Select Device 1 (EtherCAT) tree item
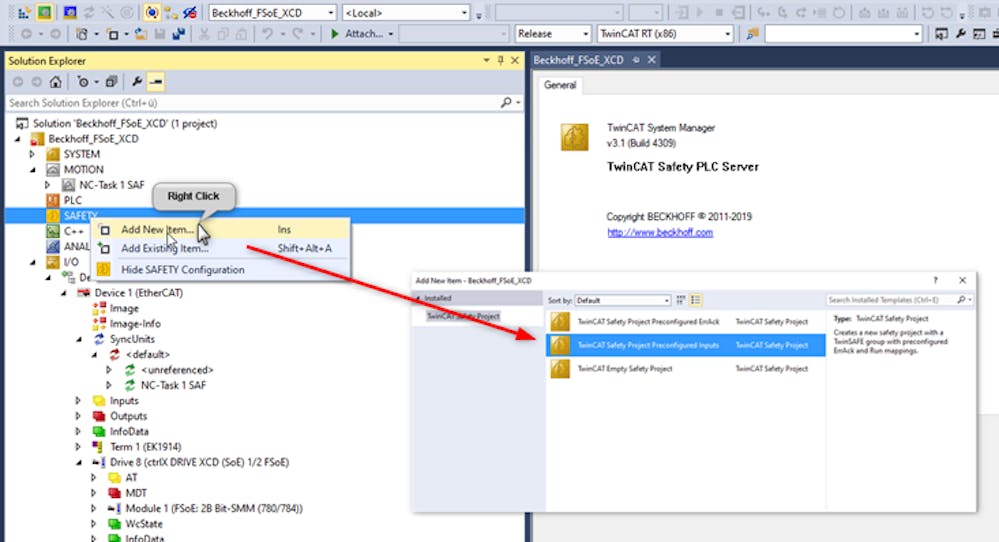 138,293
